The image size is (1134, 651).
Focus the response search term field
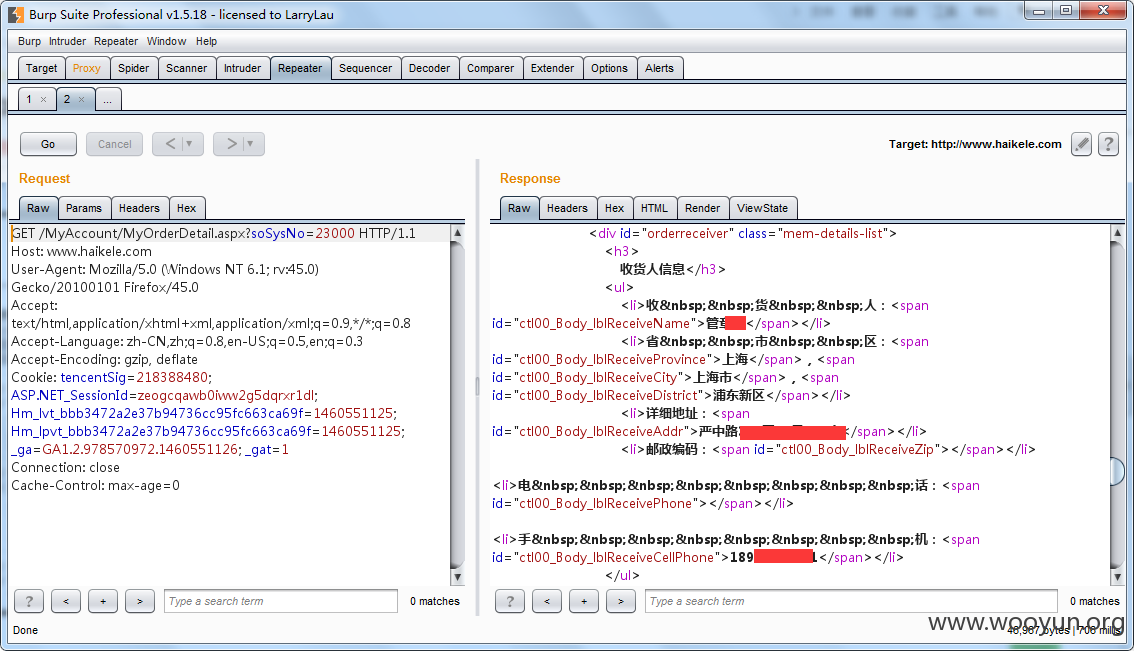(x=851, y=601)
